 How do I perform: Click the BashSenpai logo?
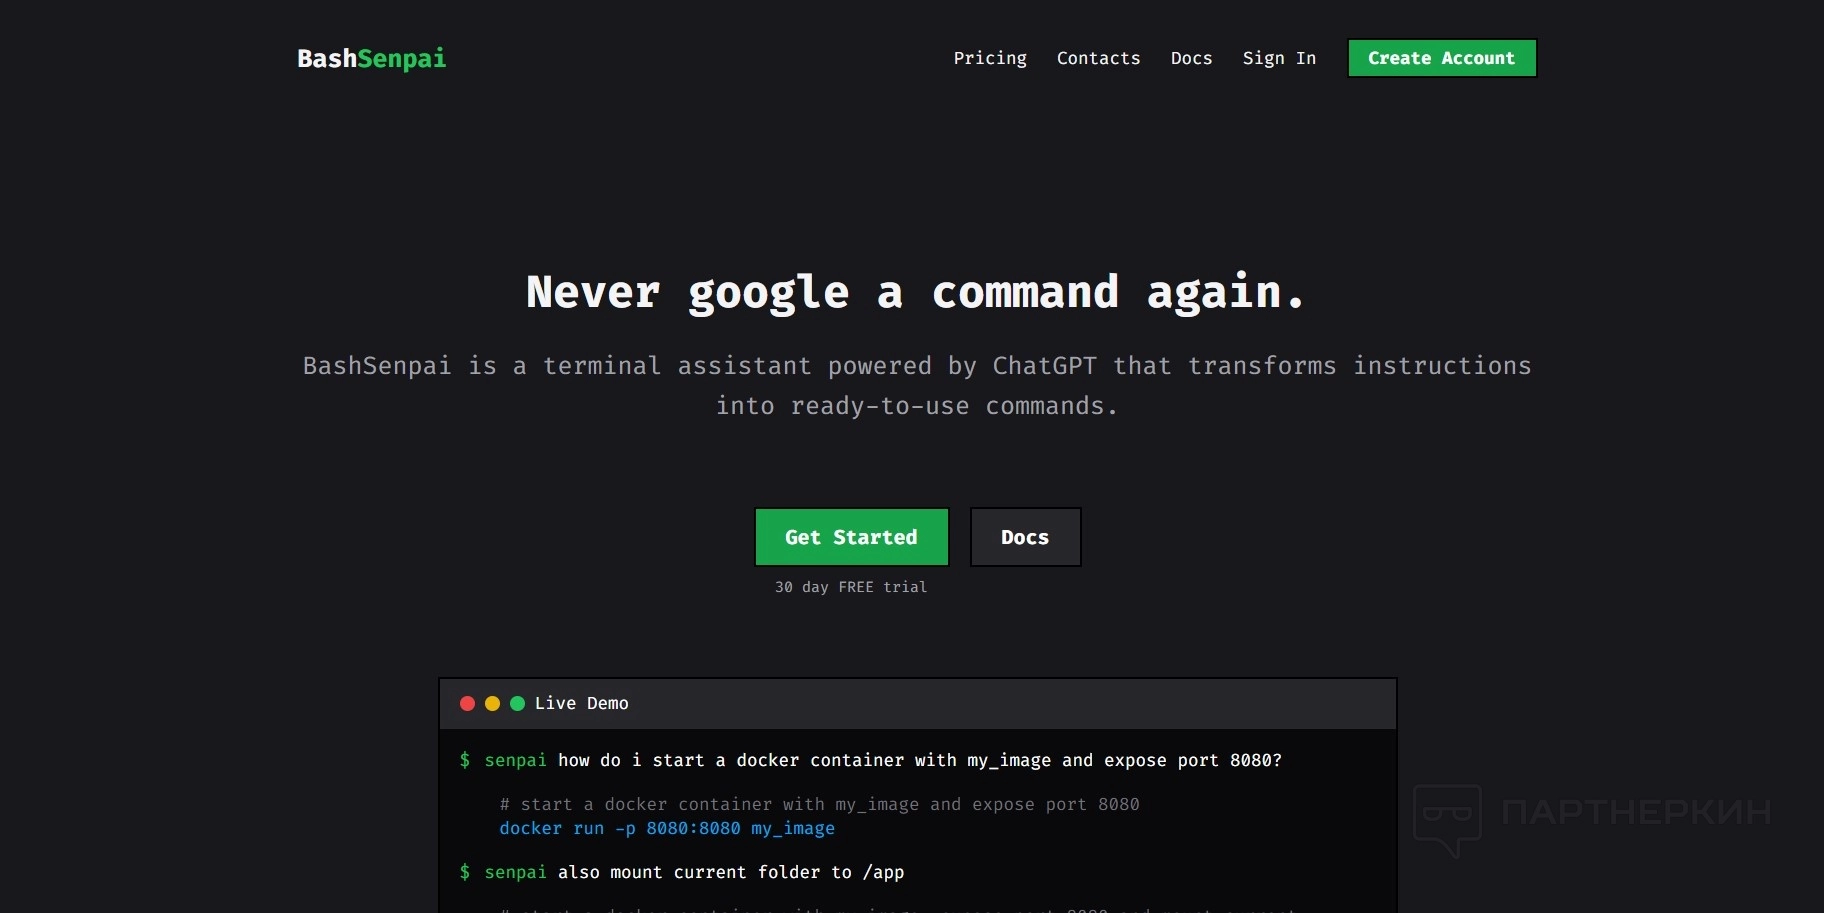tap(371, 59)
